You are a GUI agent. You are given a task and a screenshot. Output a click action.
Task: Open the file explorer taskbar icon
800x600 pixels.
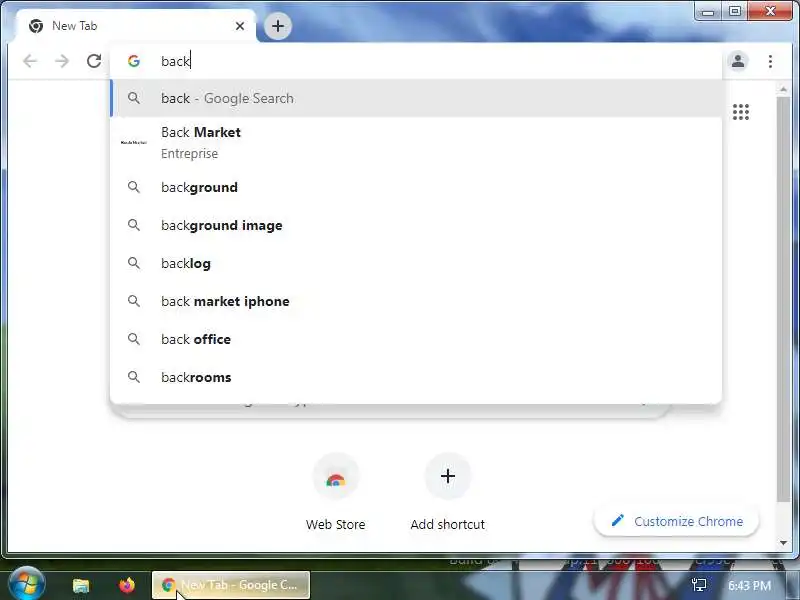pyautogui.click(x=81, y=585)
